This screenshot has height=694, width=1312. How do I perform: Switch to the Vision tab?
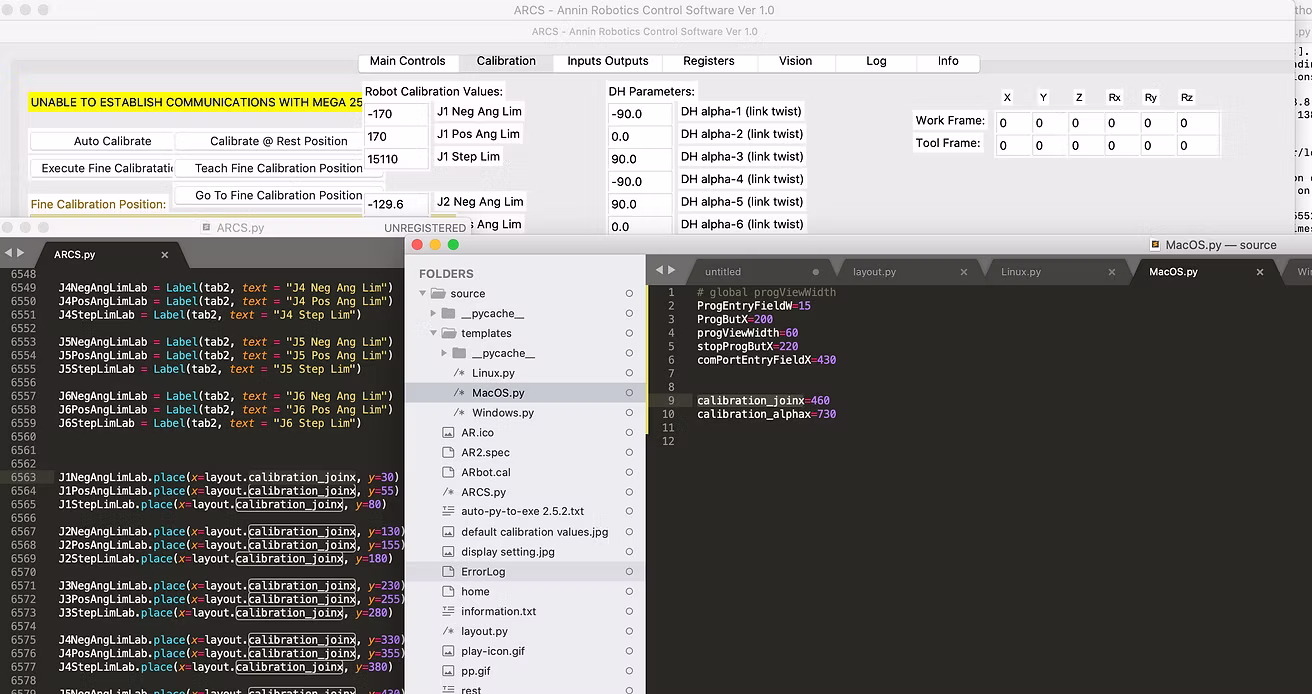[796, 61]
